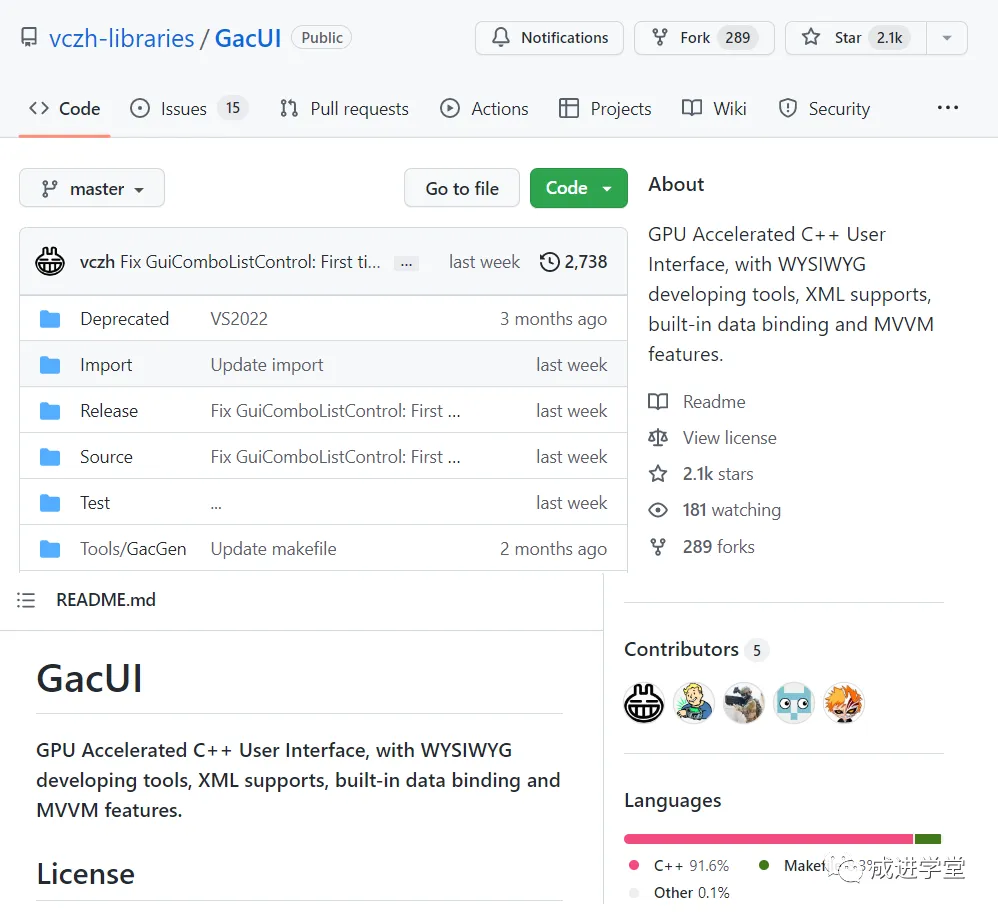This screenshot has width=998, height=912.
Task: Open the vczh-libraries owner link
Action: pos(122,39)
